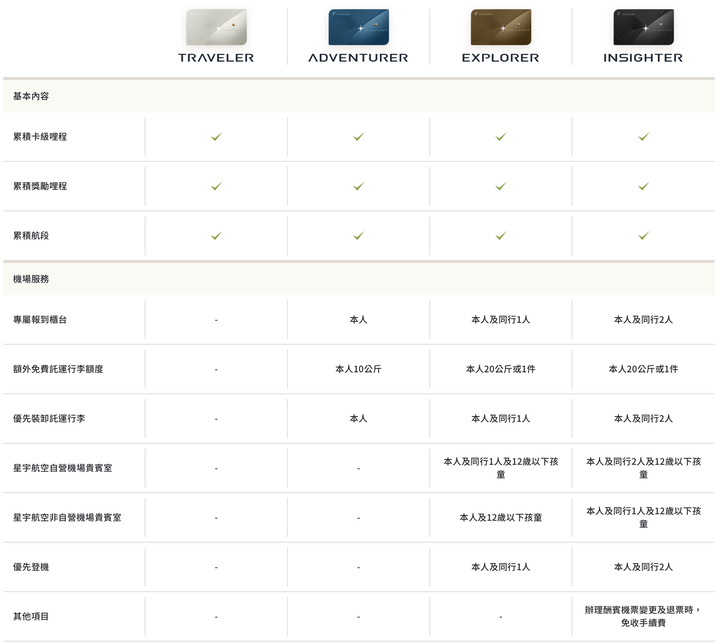The width and height of the screenshot is (720, 644).
Task: Click the 辦理酬賓機票變更及退票時，免收手續費 cell
Action: point(643,616)
